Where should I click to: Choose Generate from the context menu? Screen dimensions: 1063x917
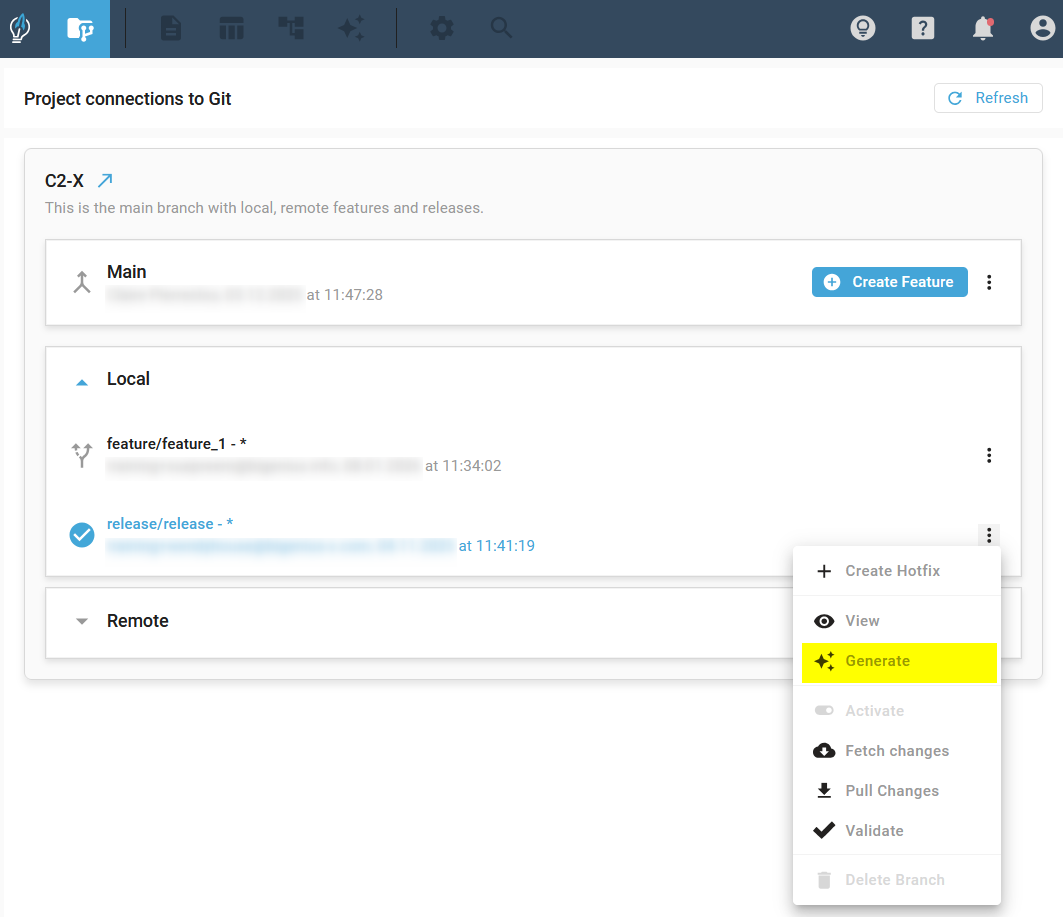tap(877, 661)
